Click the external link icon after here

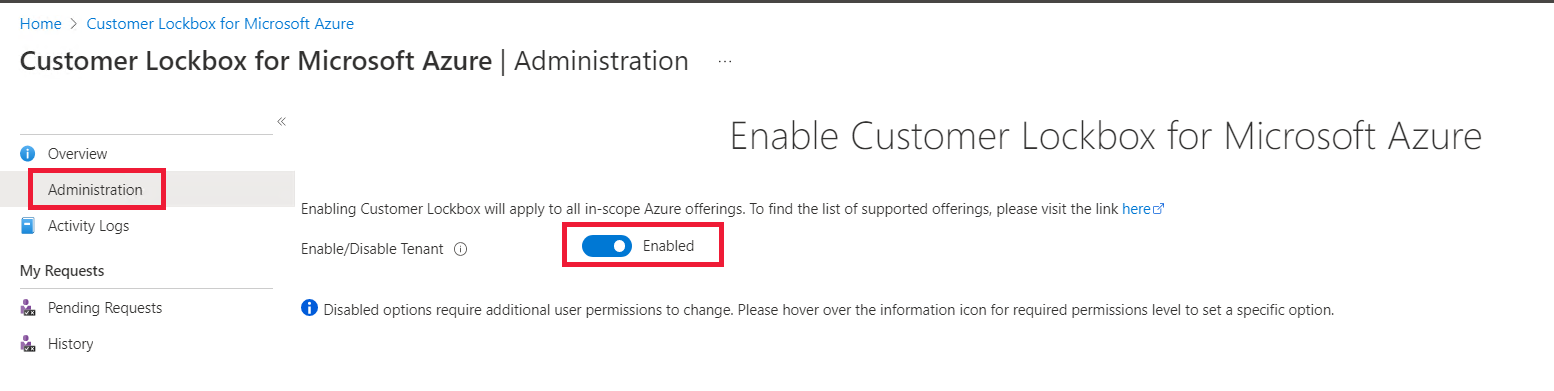point(1159,210)
